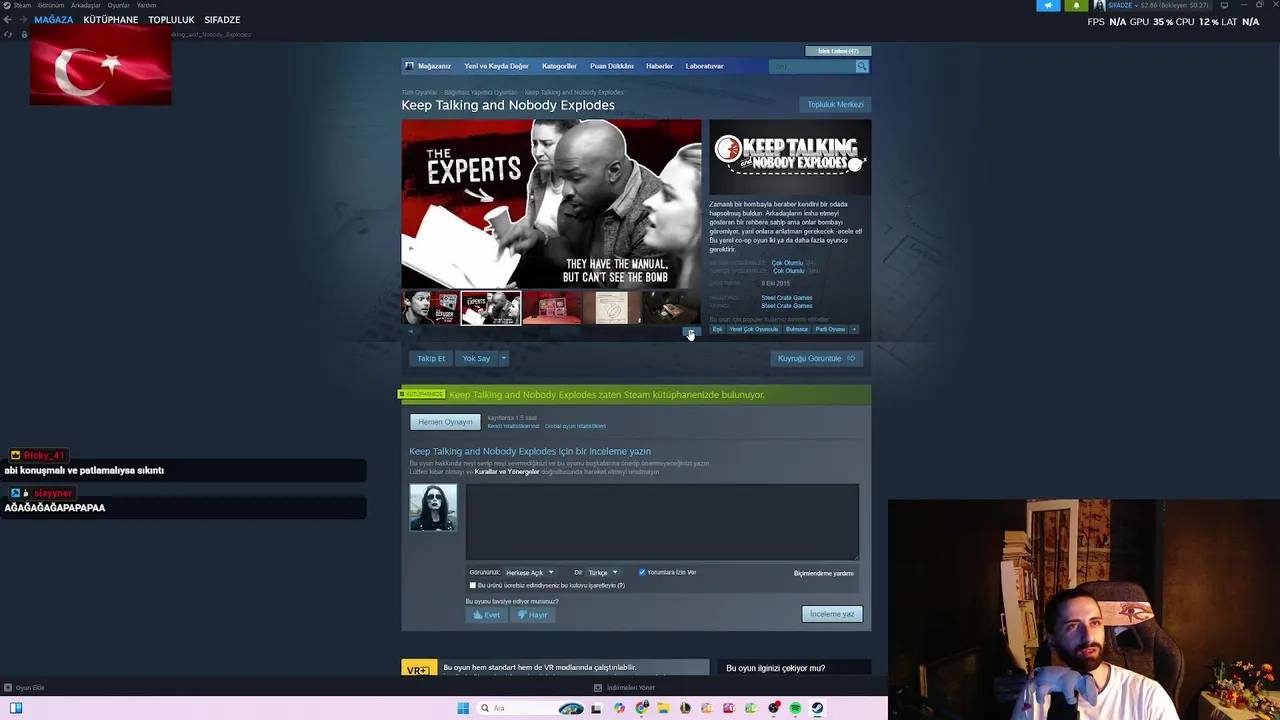Click the store search input field
Viewport: 1280px width, 720px height.
pyautogui.click(x=812, y=66)
